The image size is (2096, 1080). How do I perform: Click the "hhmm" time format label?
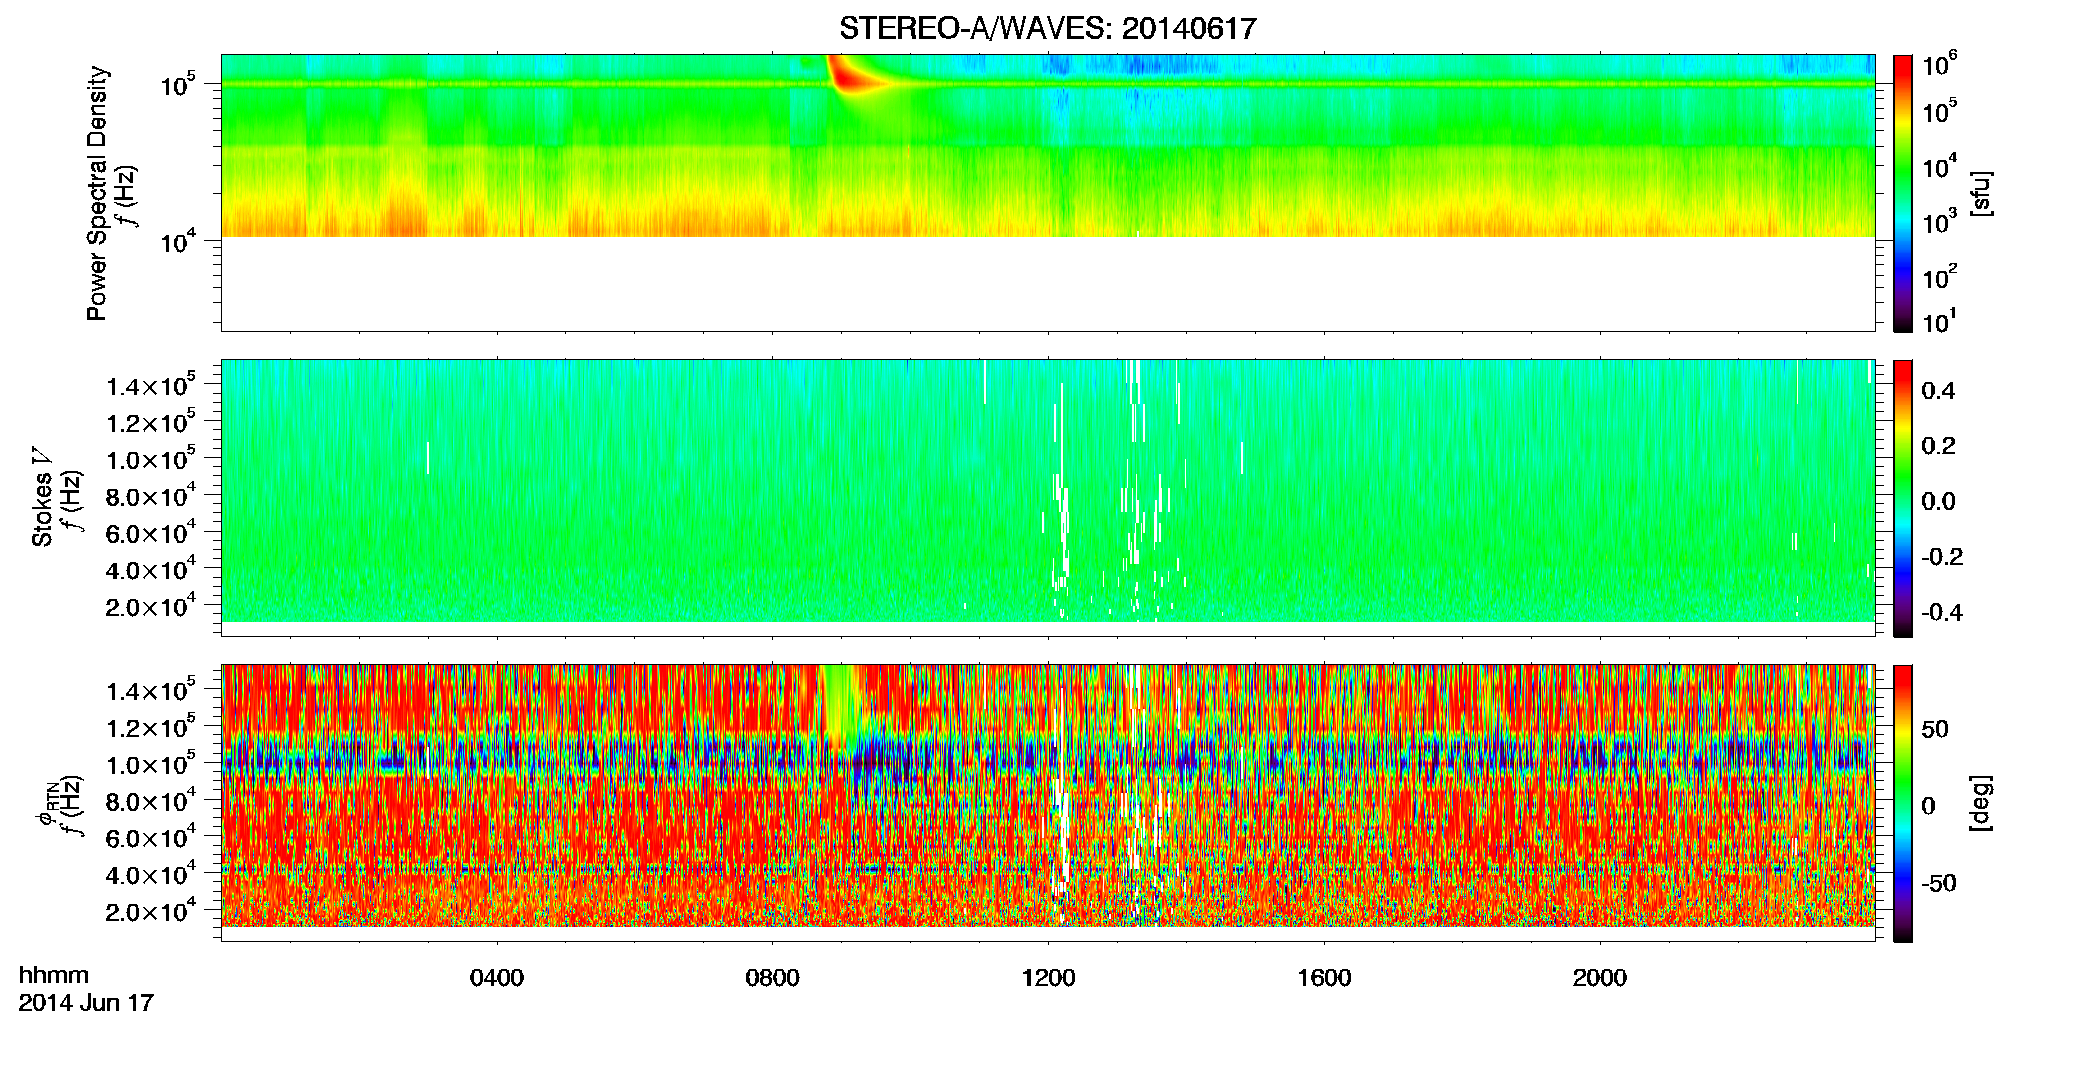tap(54, 976)
